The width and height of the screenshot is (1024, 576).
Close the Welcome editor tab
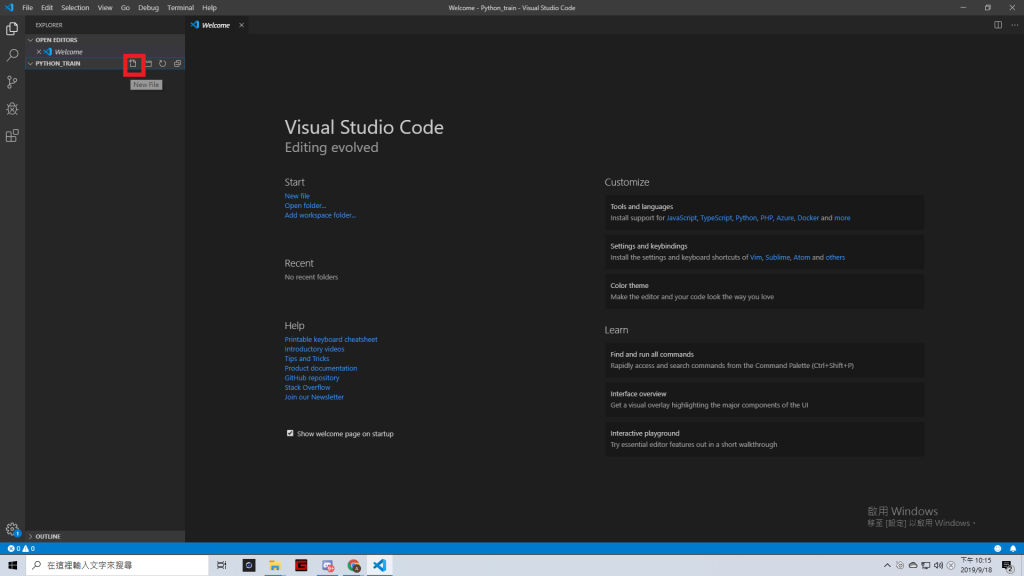(x=242, y=25)
